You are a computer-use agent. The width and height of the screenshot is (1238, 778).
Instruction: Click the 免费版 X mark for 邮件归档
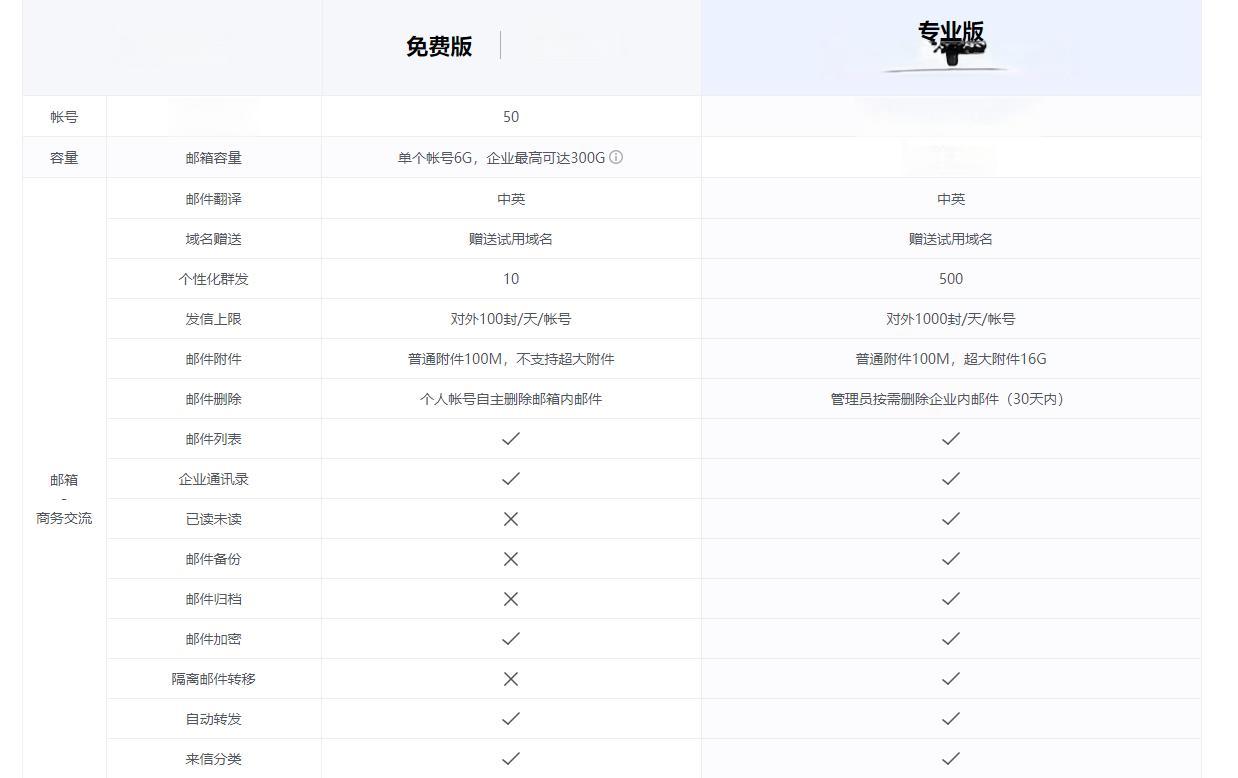point(511,599)
